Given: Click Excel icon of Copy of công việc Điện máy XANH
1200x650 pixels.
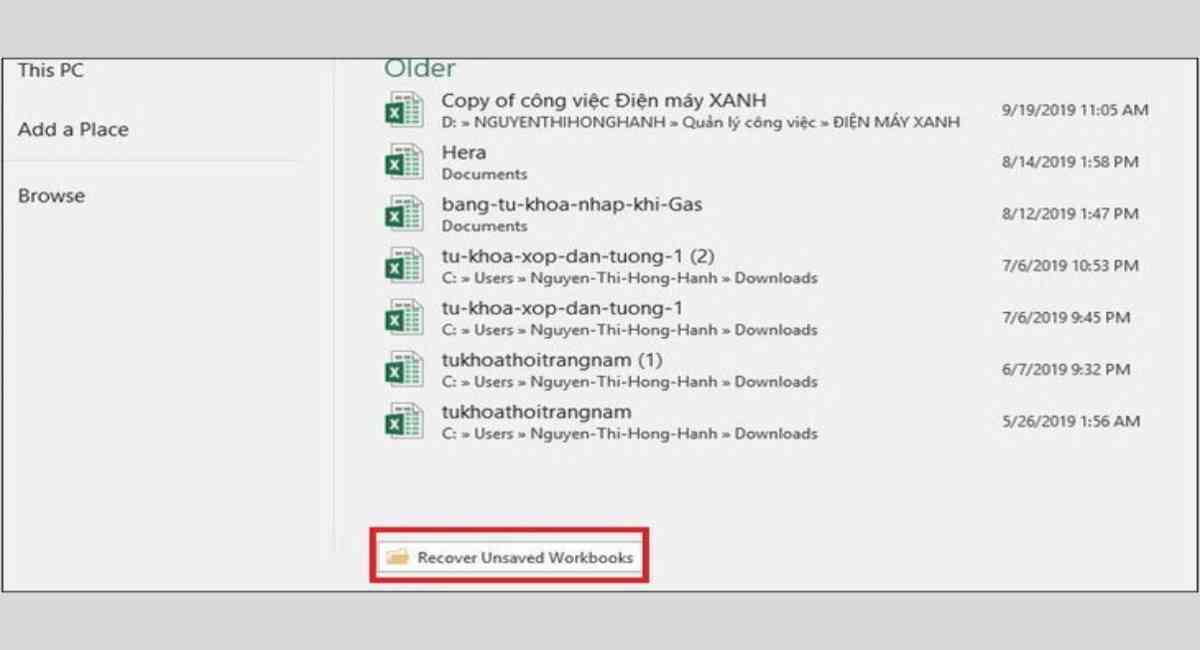Looking at the screenshot, I should coord(404,109).
